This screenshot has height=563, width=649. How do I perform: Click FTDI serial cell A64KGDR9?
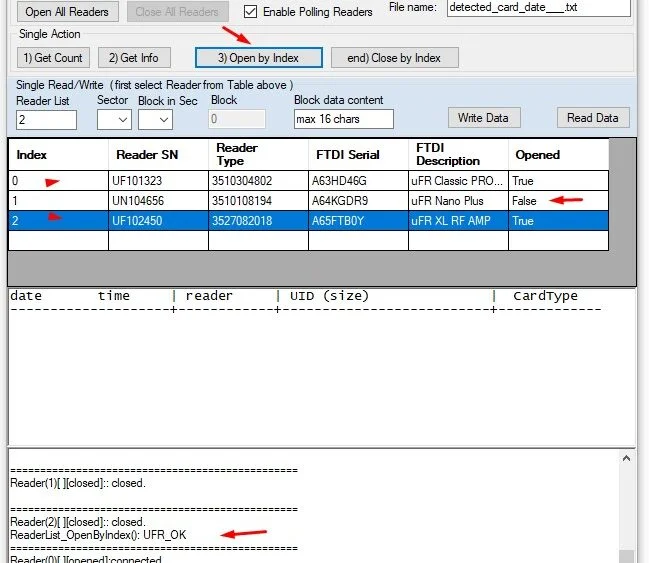tap(358, 201)
